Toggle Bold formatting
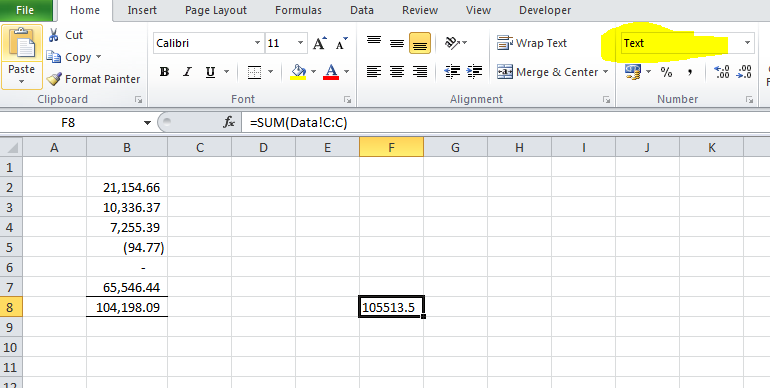This screenshot has width=770, height=388. pyautogui.click(x=165, y=73)
